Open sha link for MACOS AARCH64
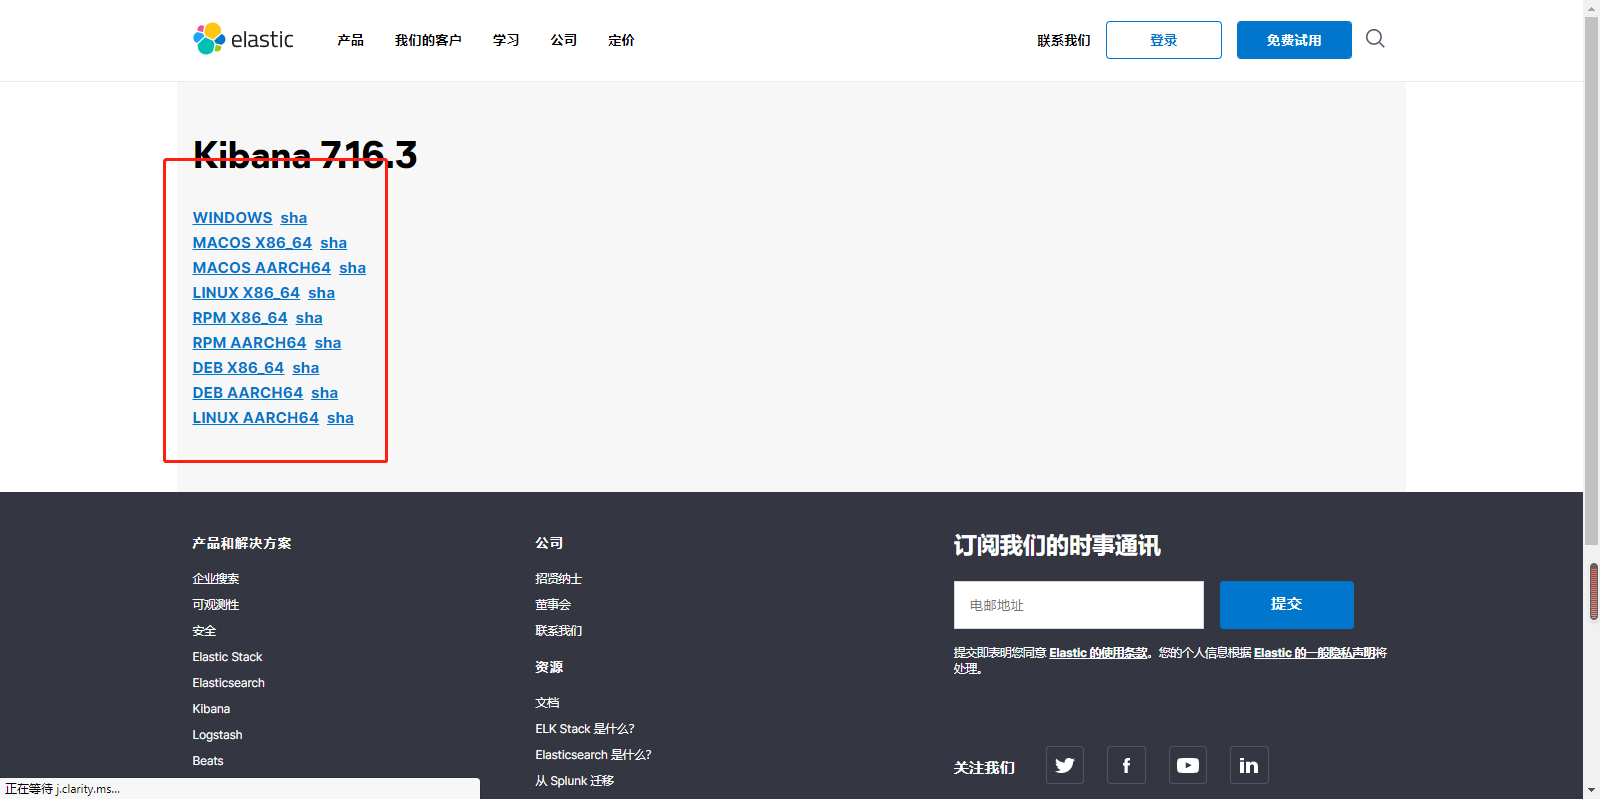The height and width of the screenshot is (799, 1600). (353, 268)
